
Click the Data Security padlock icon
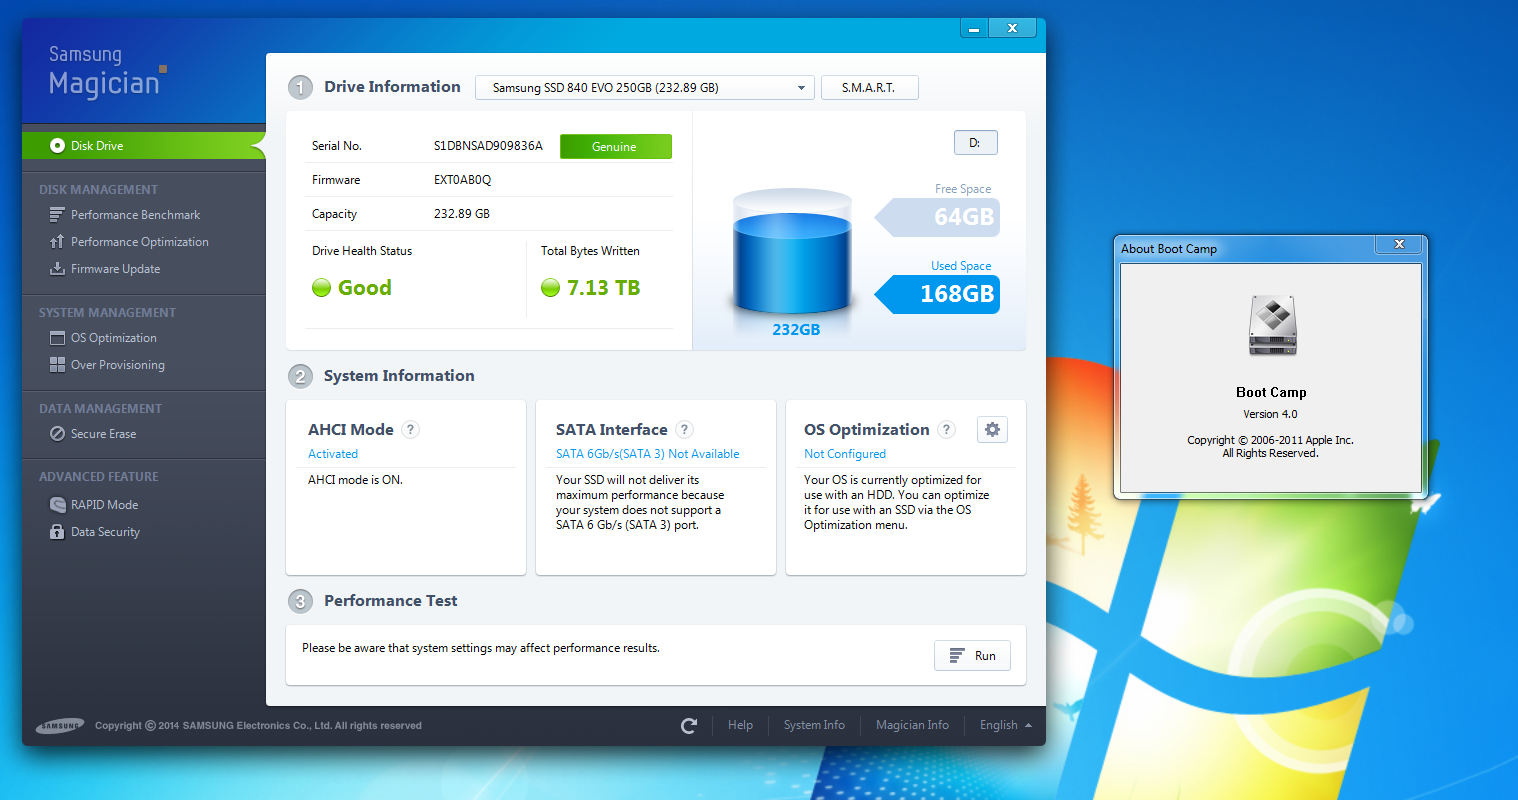coord(57,532)
